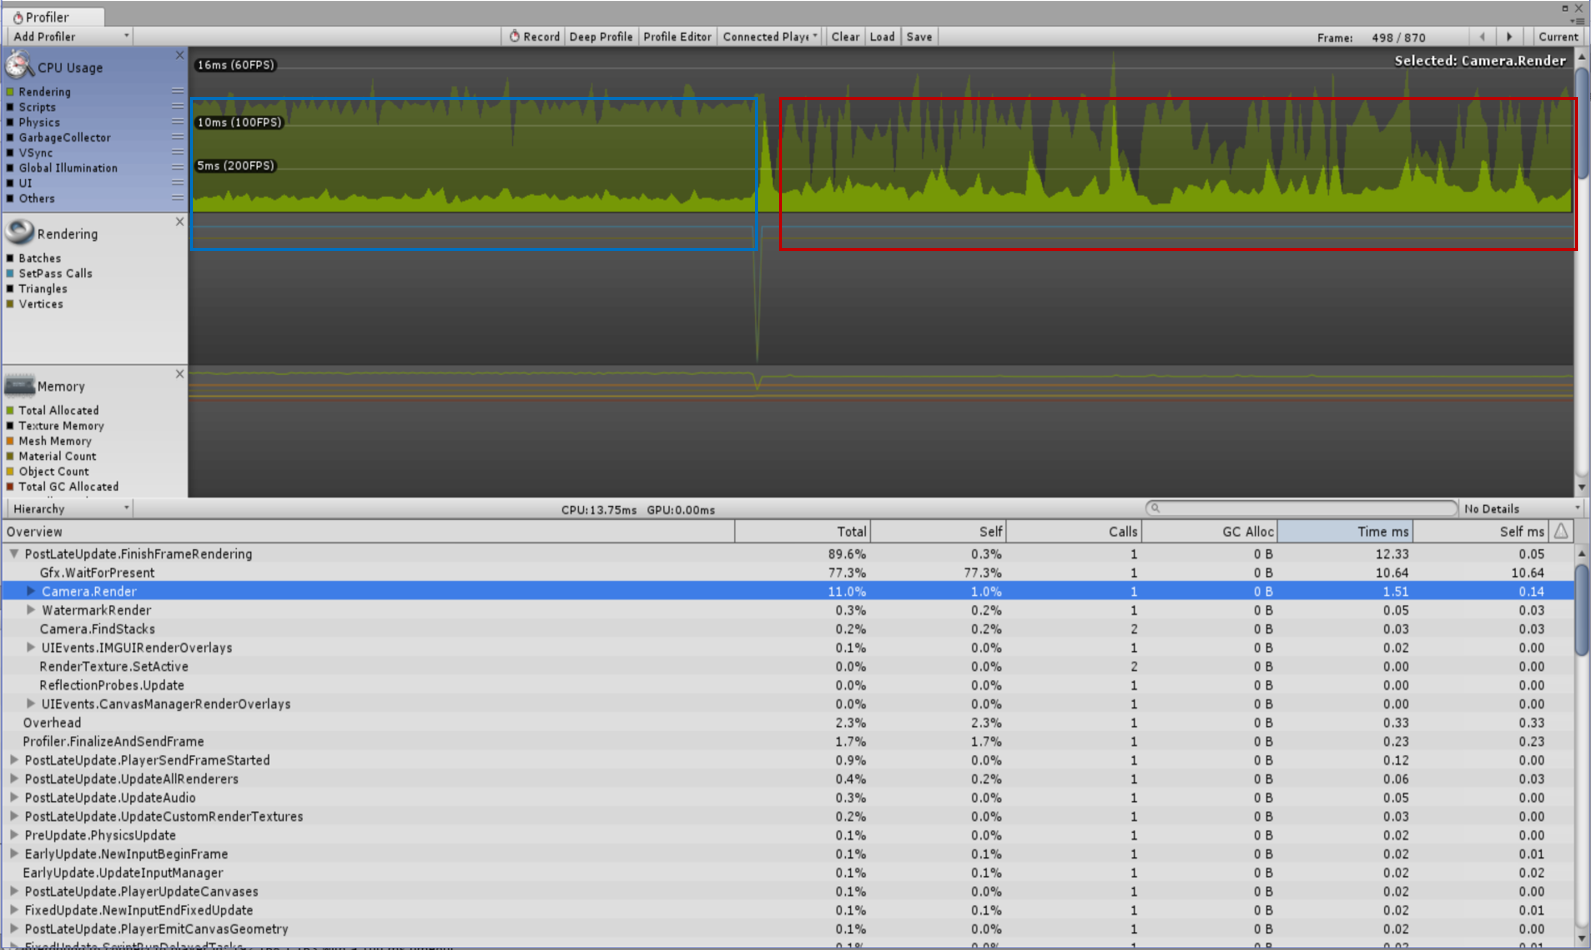1591x950 pixels.
Task: Toggle the Material Count swatch
Action: (10, 456)
